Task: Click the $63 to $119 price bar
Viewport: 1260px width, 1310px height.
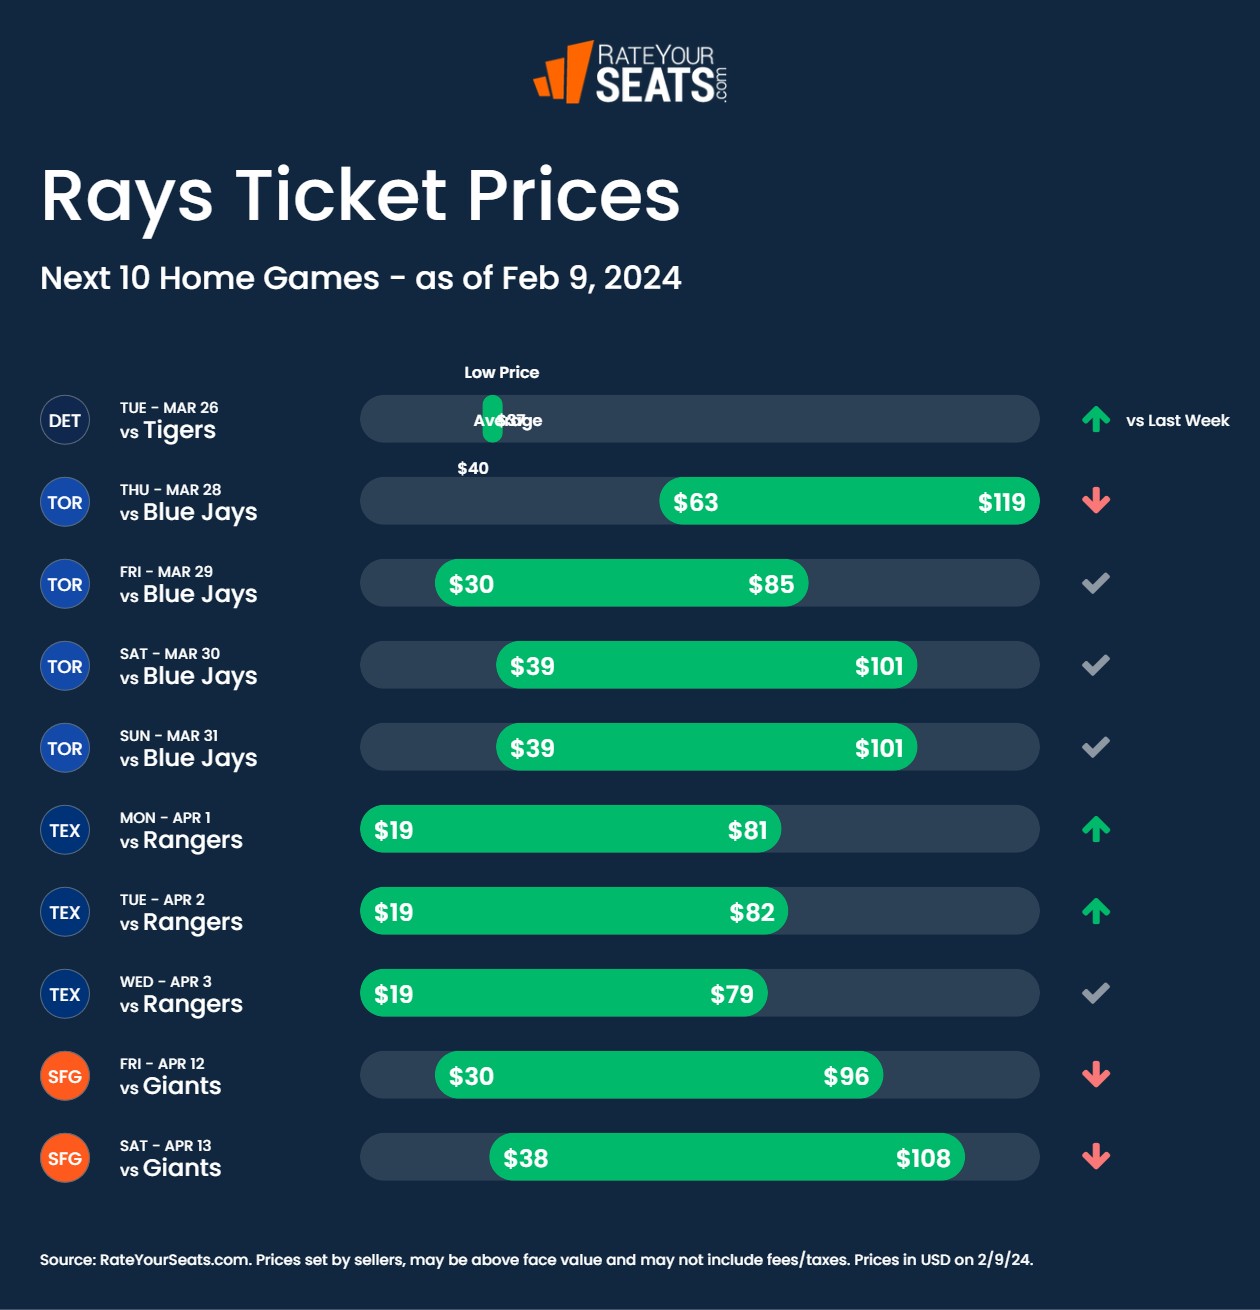Action: [849, 501]
